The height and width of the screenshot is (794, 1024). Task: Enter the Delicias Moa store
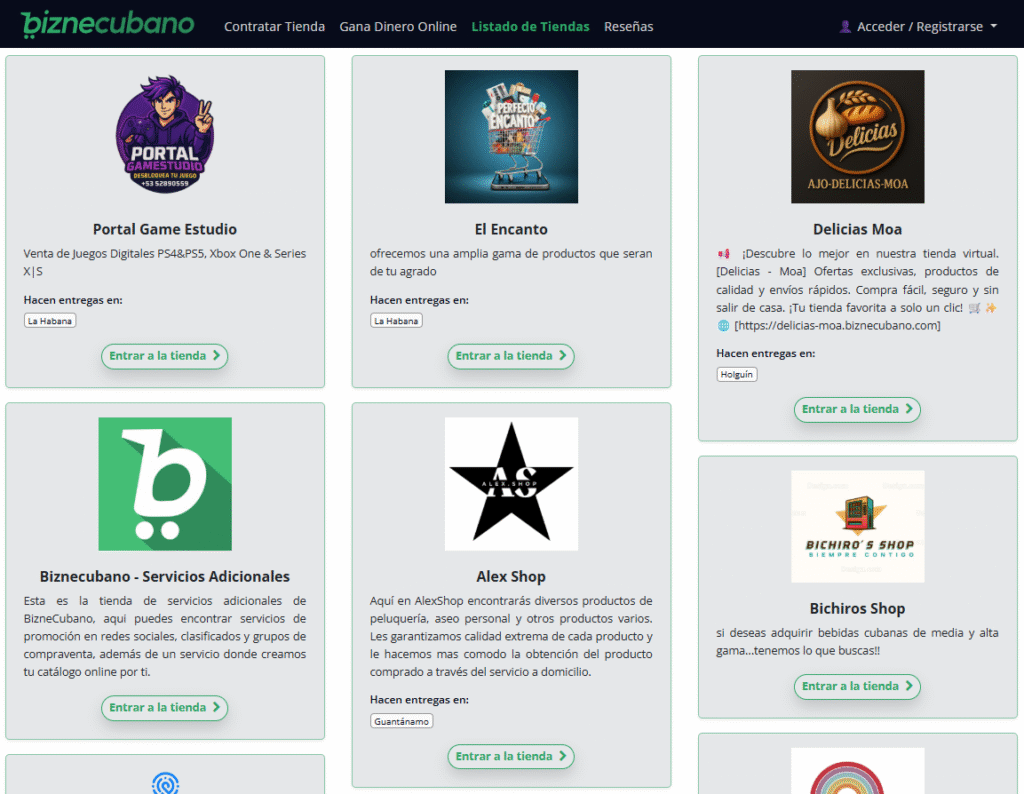pyautogui.click(x=857, y=409)
